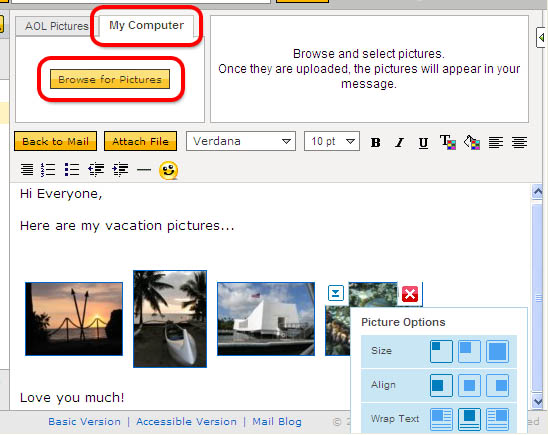Select the smallest picture size option
The width and height of the screenshot is (548, 435).
point(441,351)
